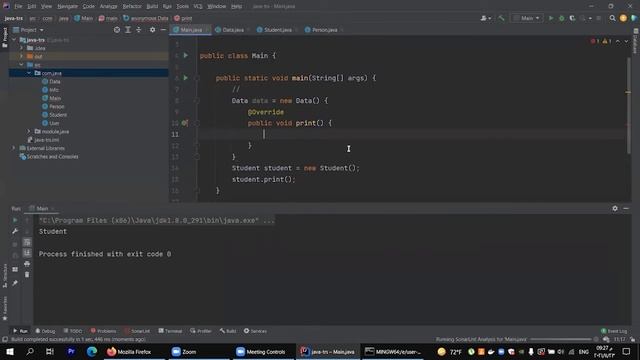Toggle soft-wrap icon in Run console
The height and width of the screenshot is (360, 640).
click(x=27, y=242)
